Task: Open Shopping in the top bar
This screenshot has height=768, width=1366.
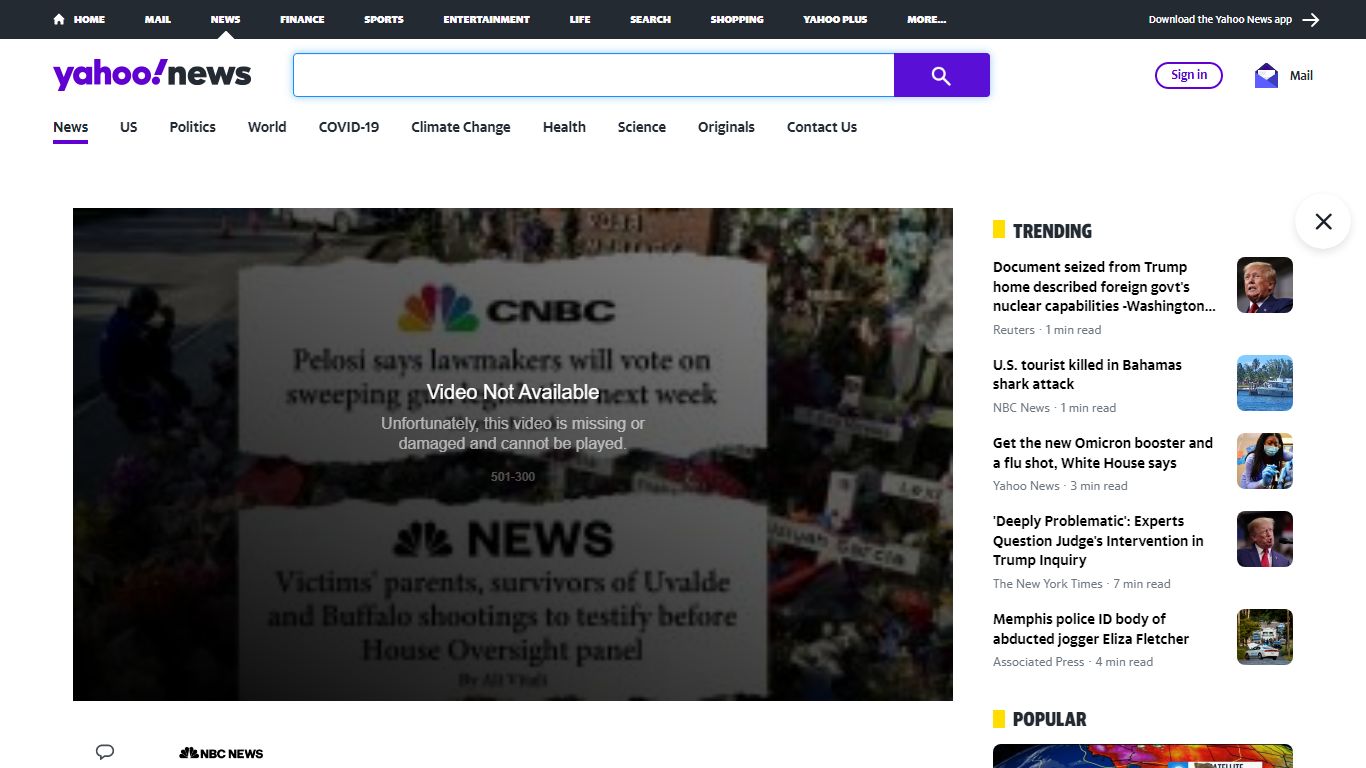Action: coord(737,19)
